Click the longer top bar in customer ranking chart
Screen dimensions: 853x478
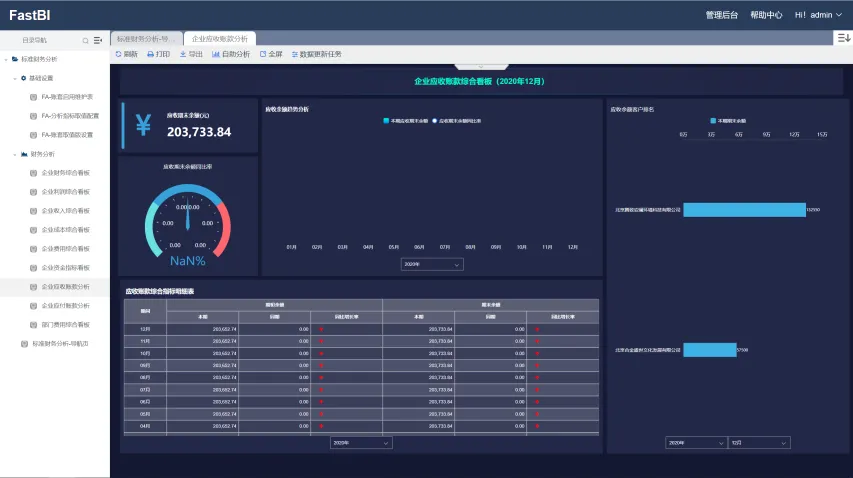[744, 210]
